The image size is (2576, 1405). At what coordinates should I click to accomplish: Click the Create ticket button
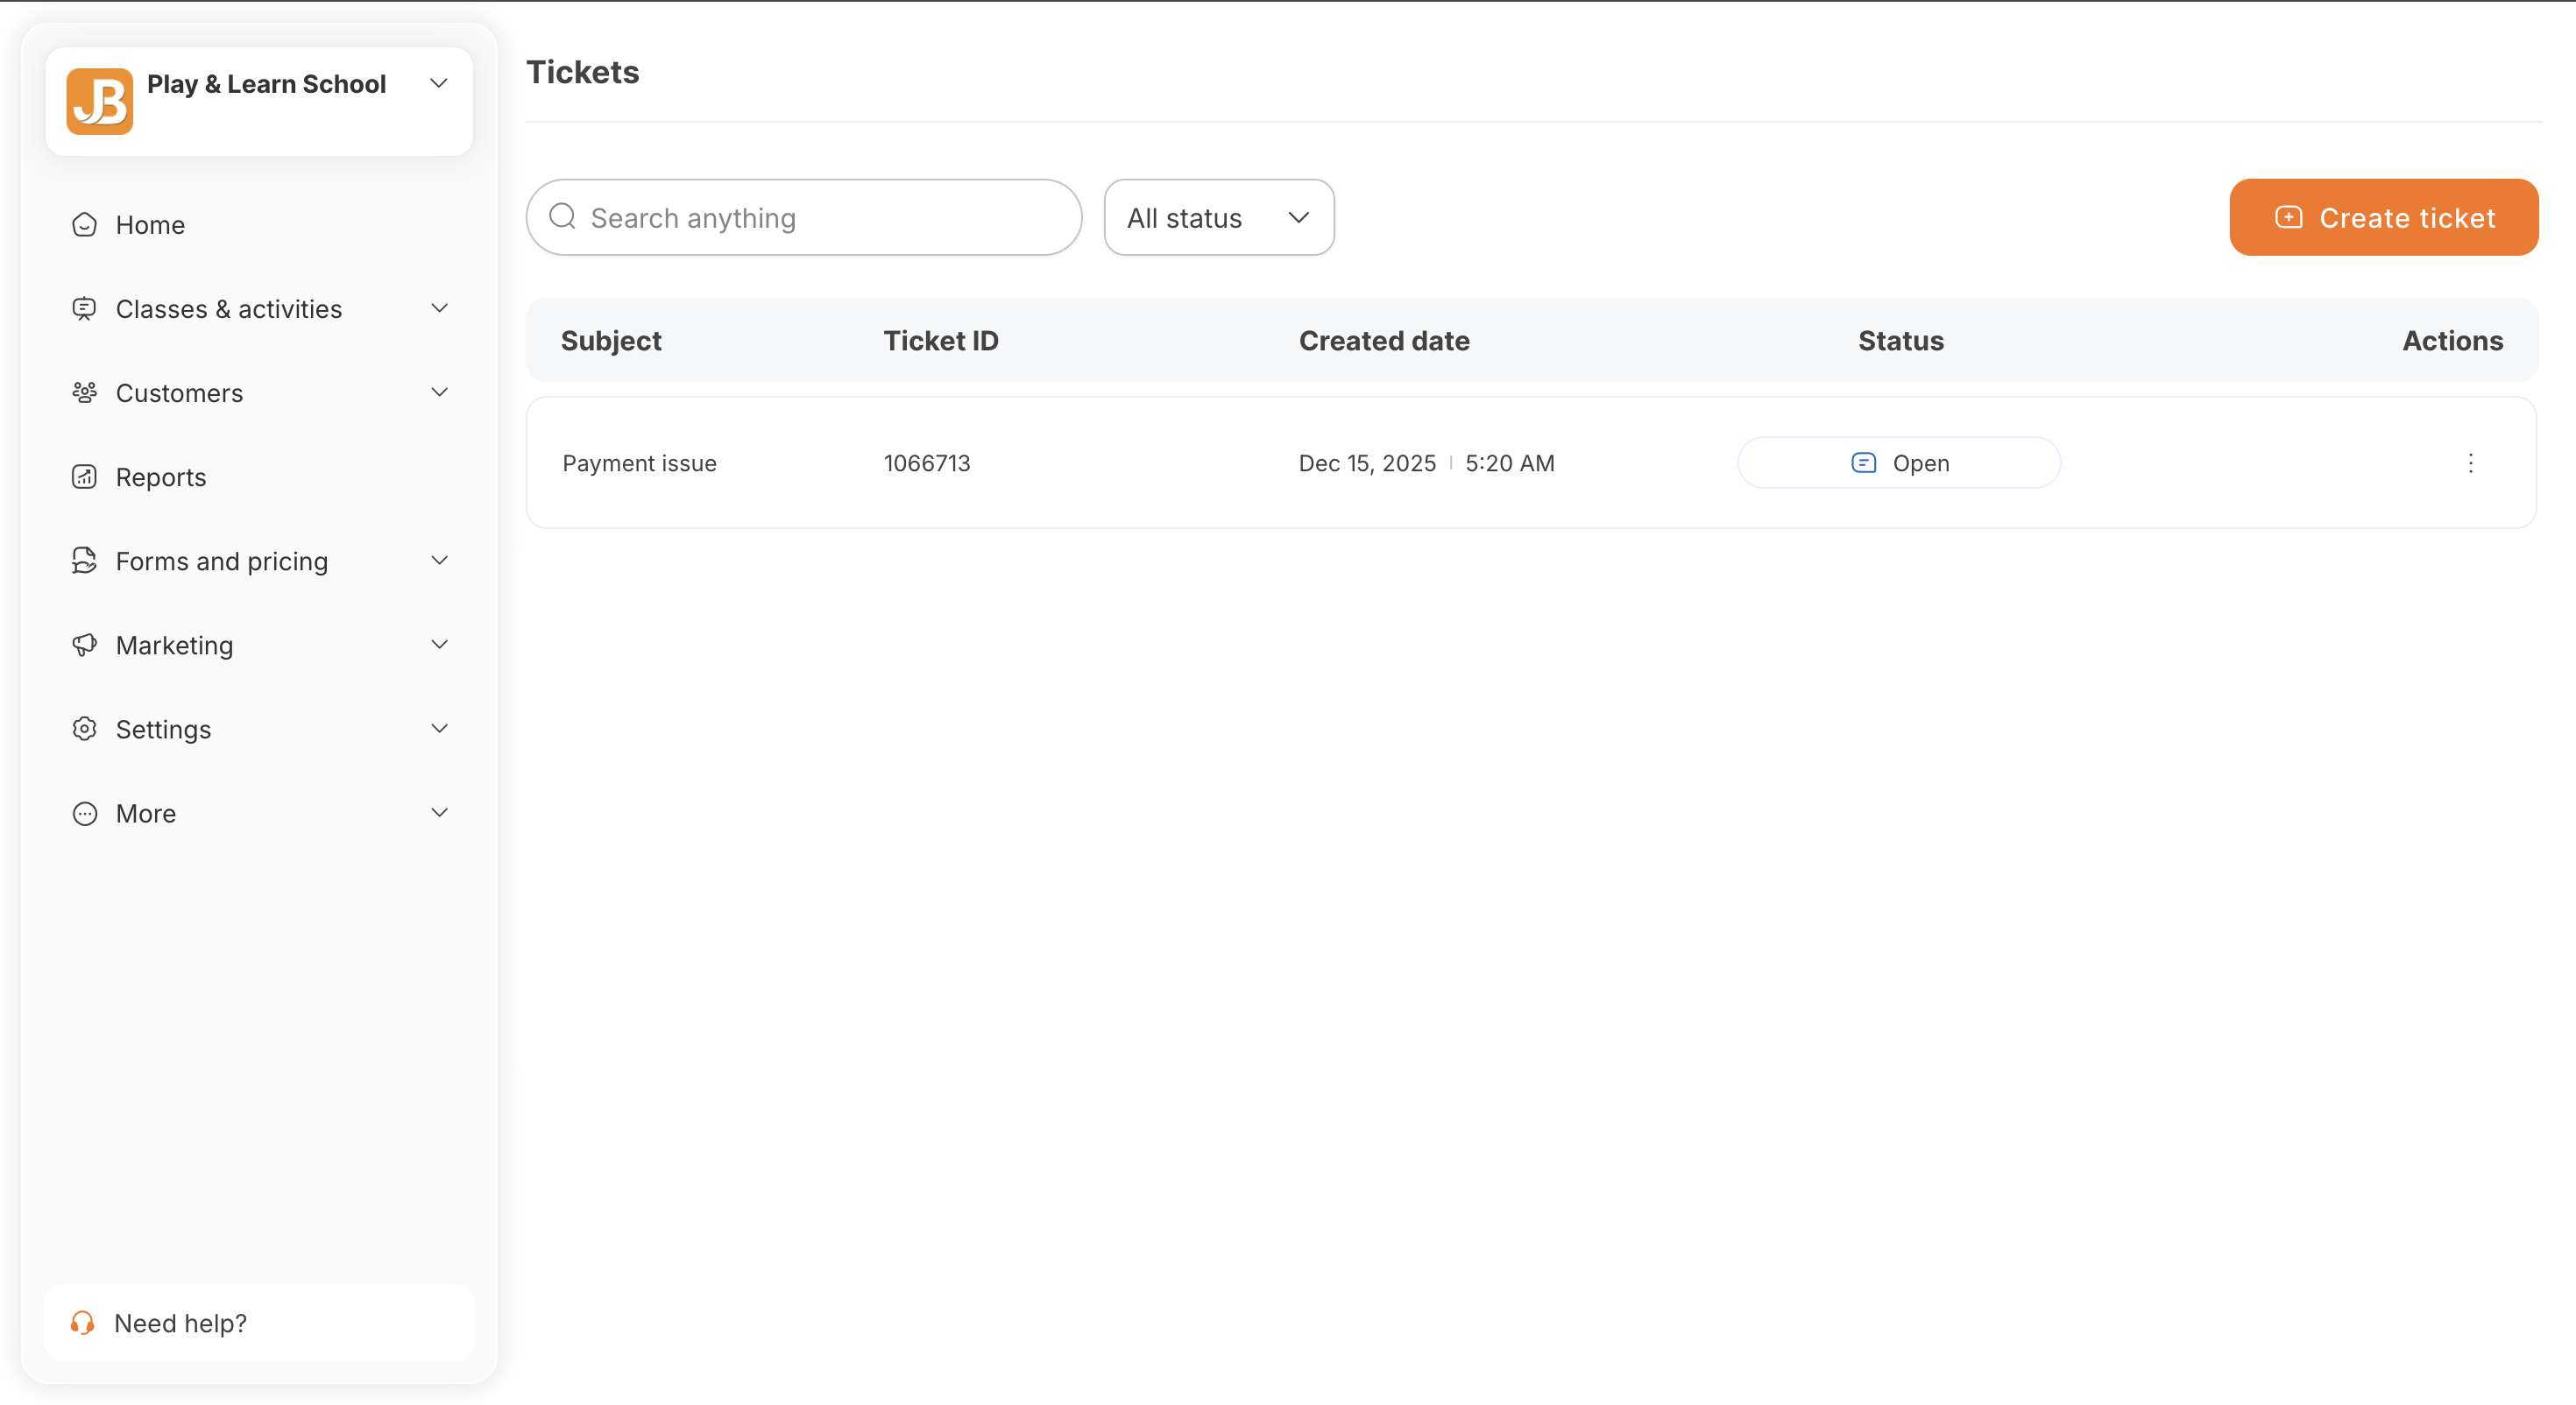pos(2384,217)
